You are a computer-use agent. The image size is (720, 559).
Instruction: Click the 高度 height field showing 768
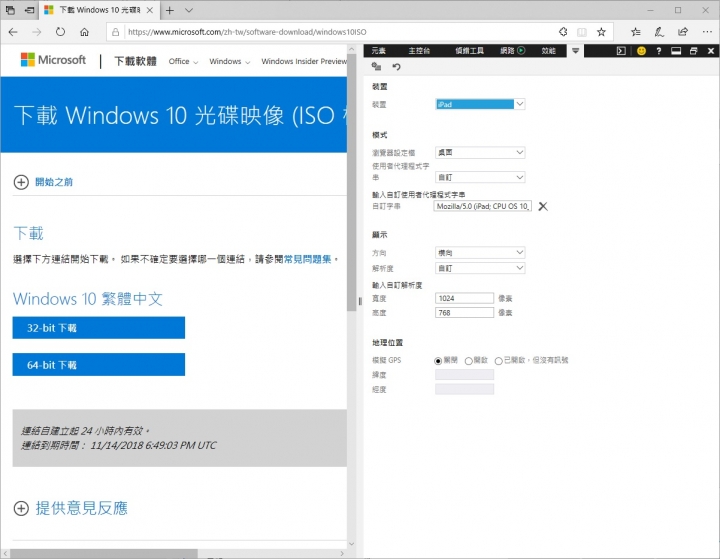coord(464,312)
